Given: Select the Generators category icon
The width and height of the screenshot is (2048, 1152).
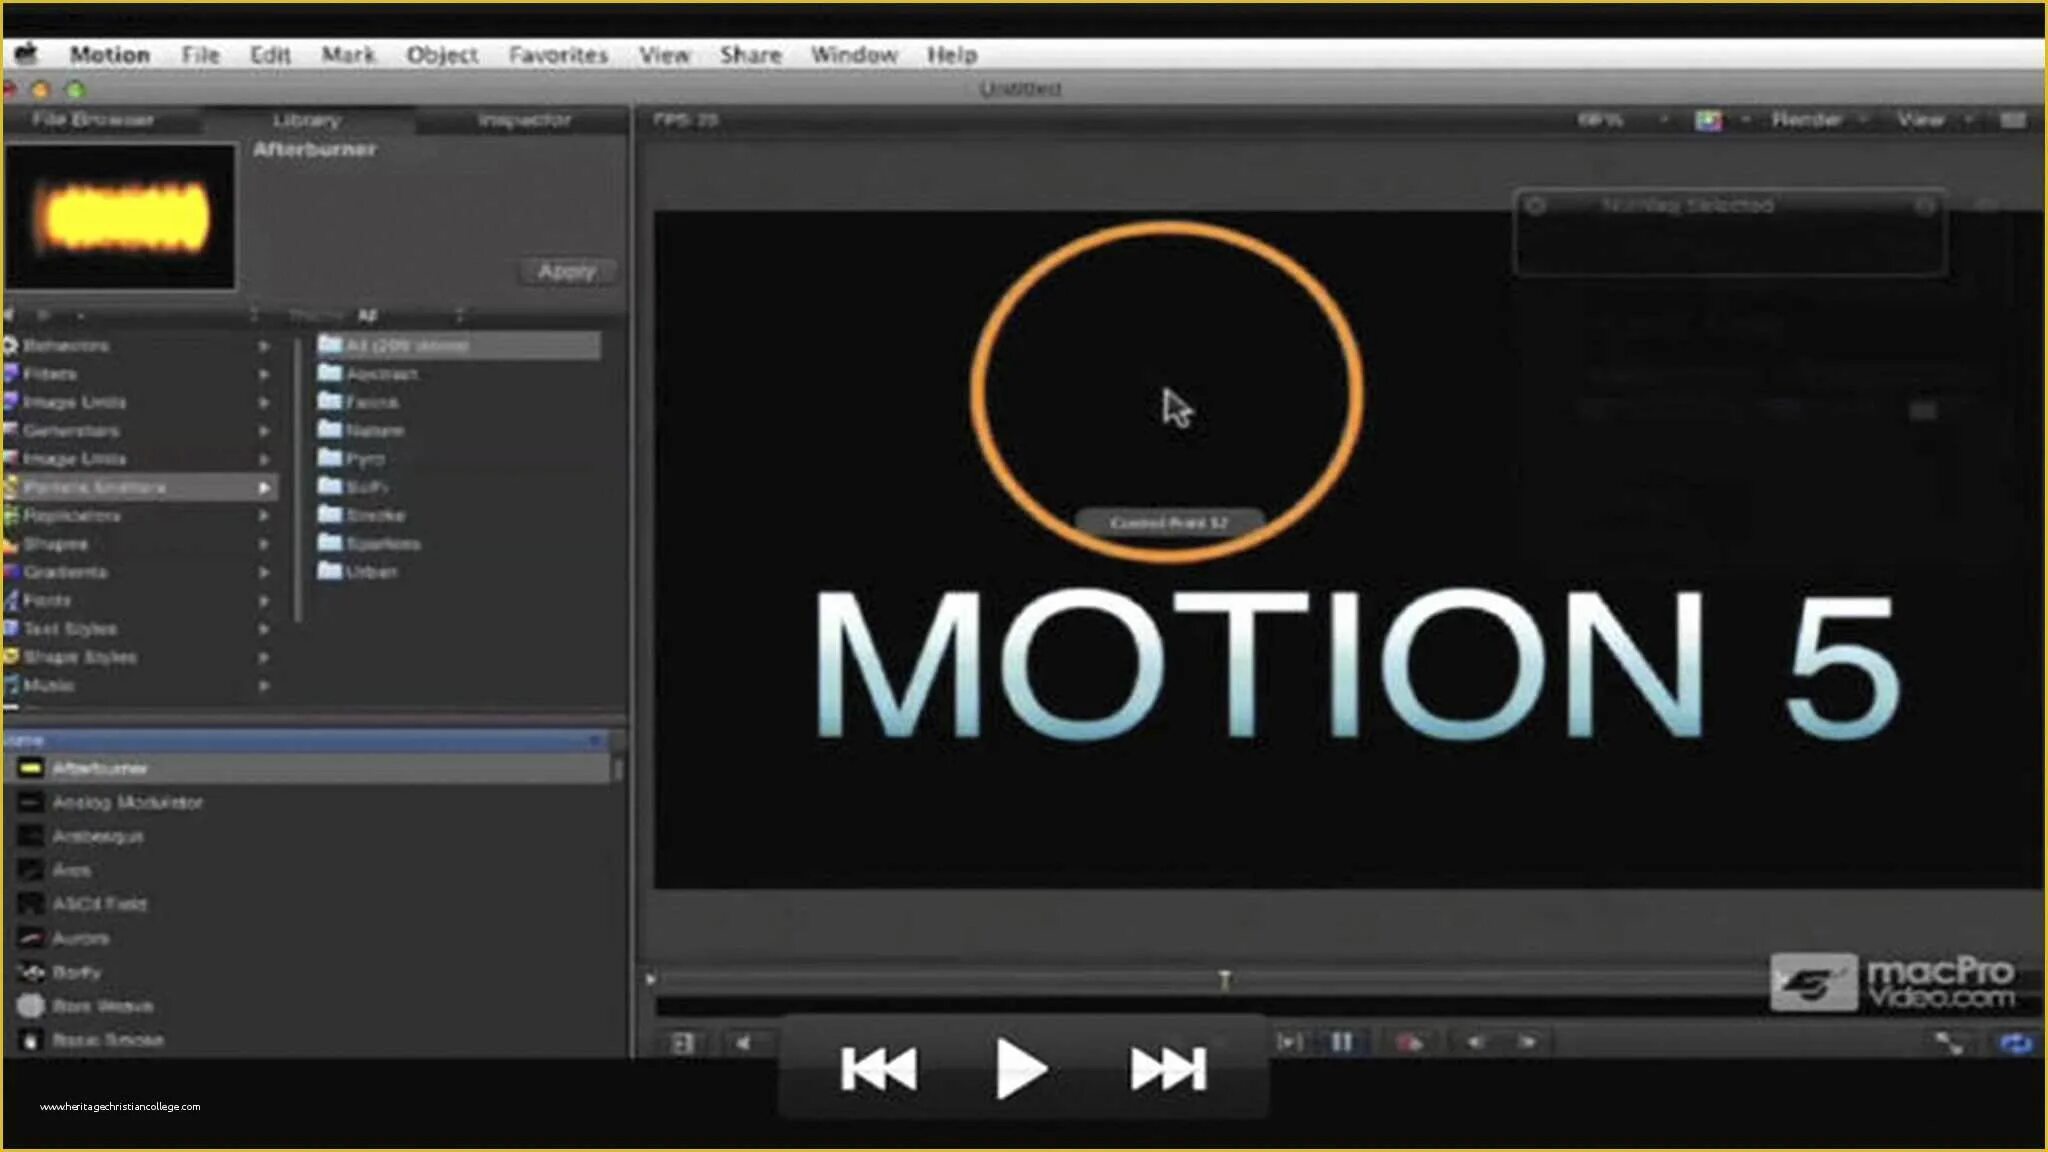Looking at the screenshot, I should pos(10,430).
